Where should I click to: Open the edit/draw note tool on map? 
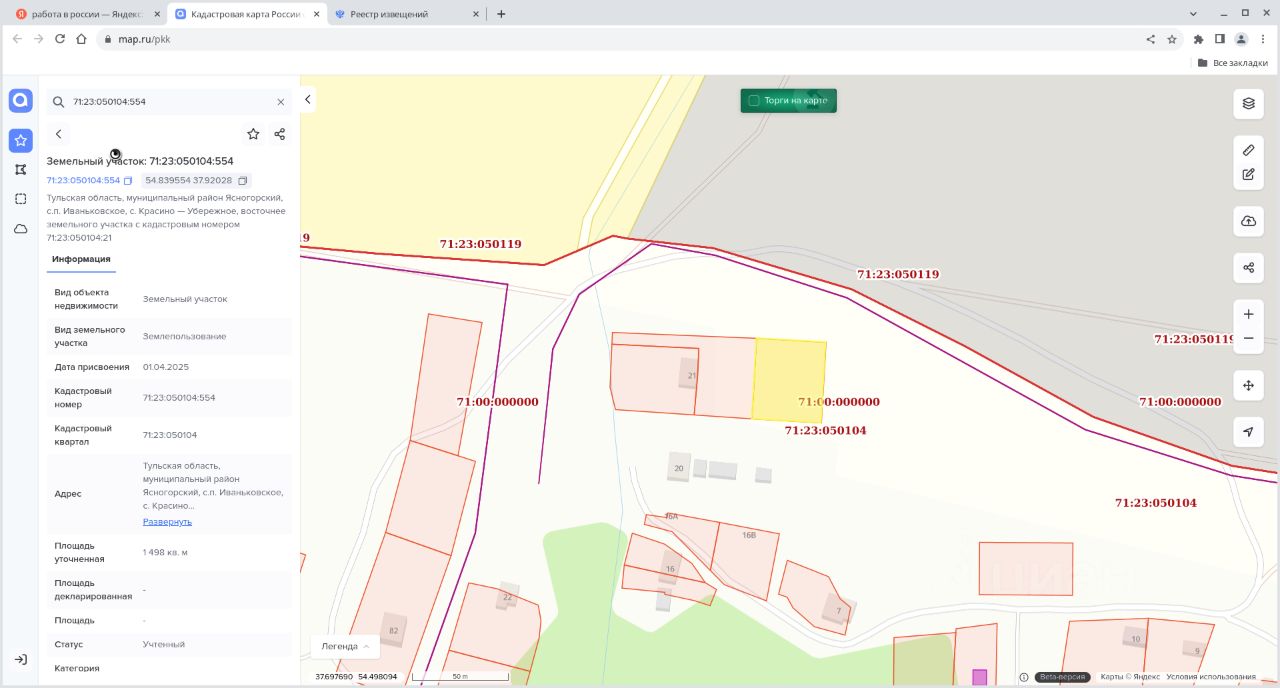coord(1248,174)
